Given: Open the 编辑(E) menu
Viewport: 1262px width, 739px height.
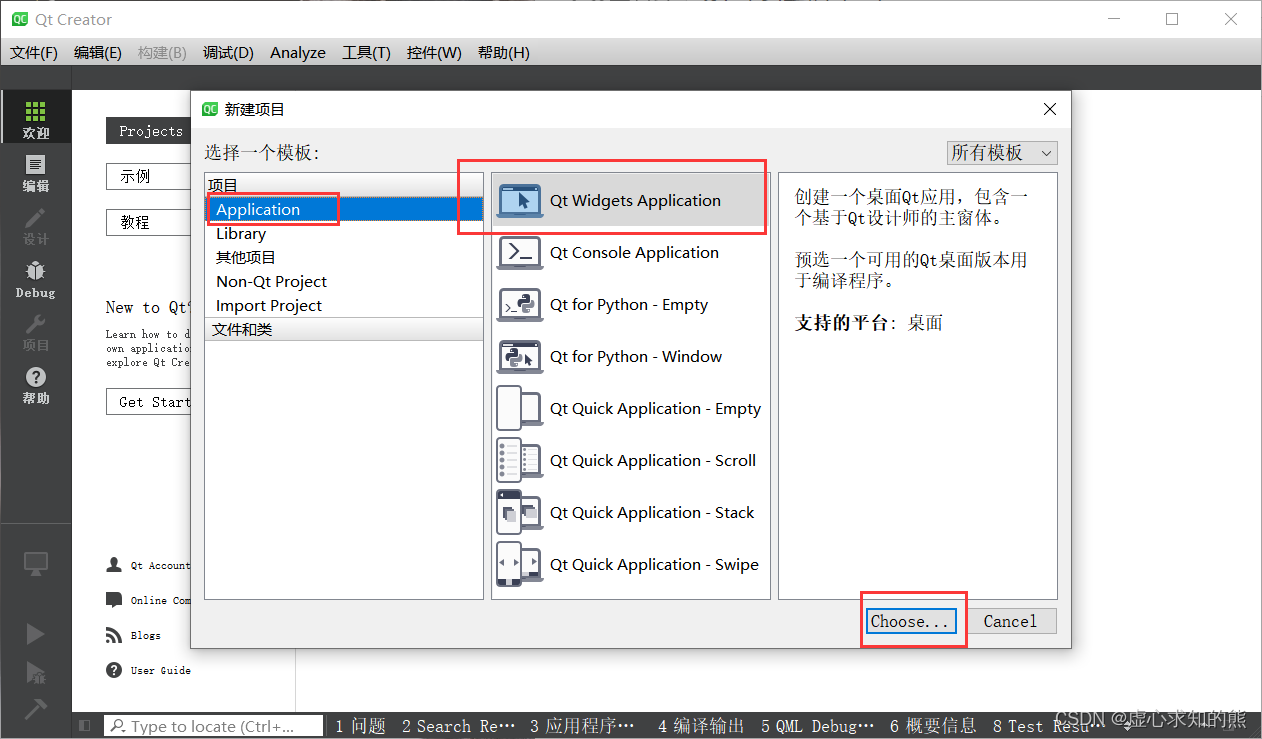Looking at the screenshot, I should pyautogui.click(x=98, y=52).
